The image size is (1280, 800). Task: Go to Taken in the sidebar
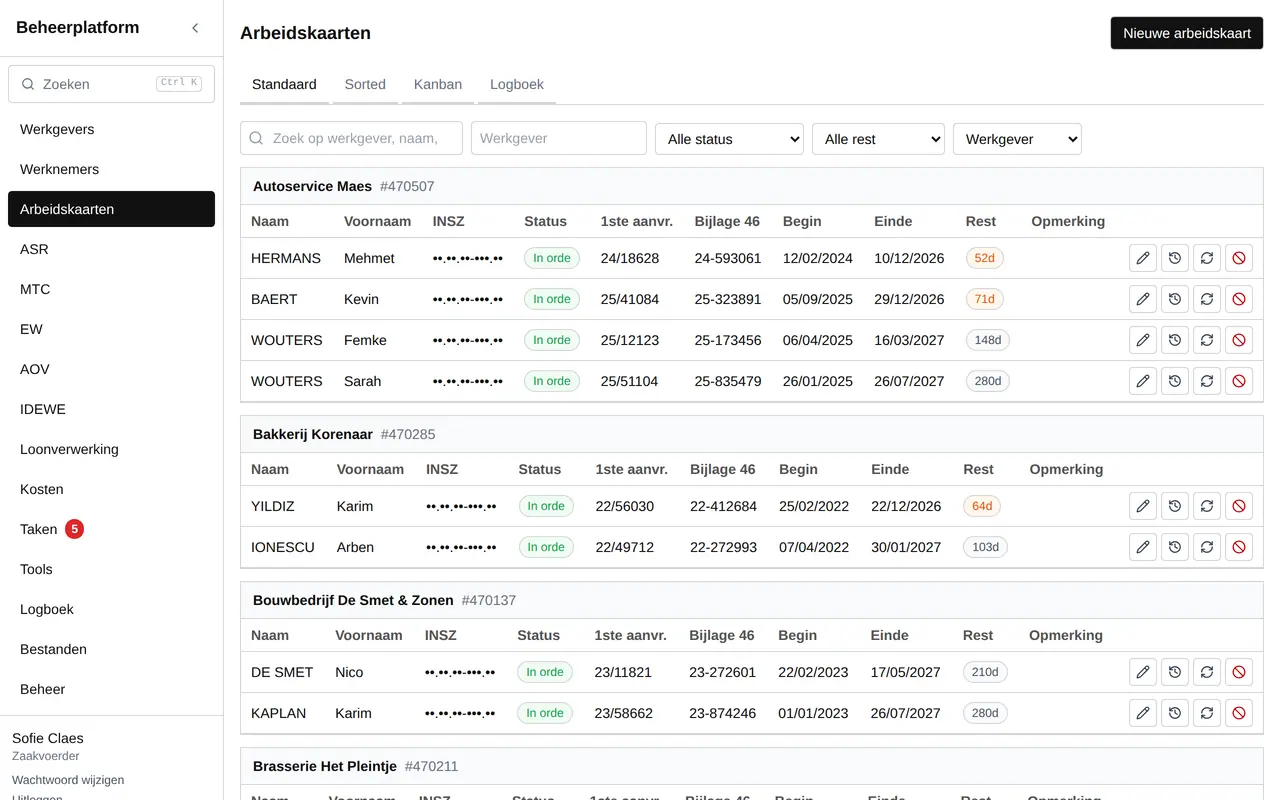pyautogui.click(x=111, y=529)
